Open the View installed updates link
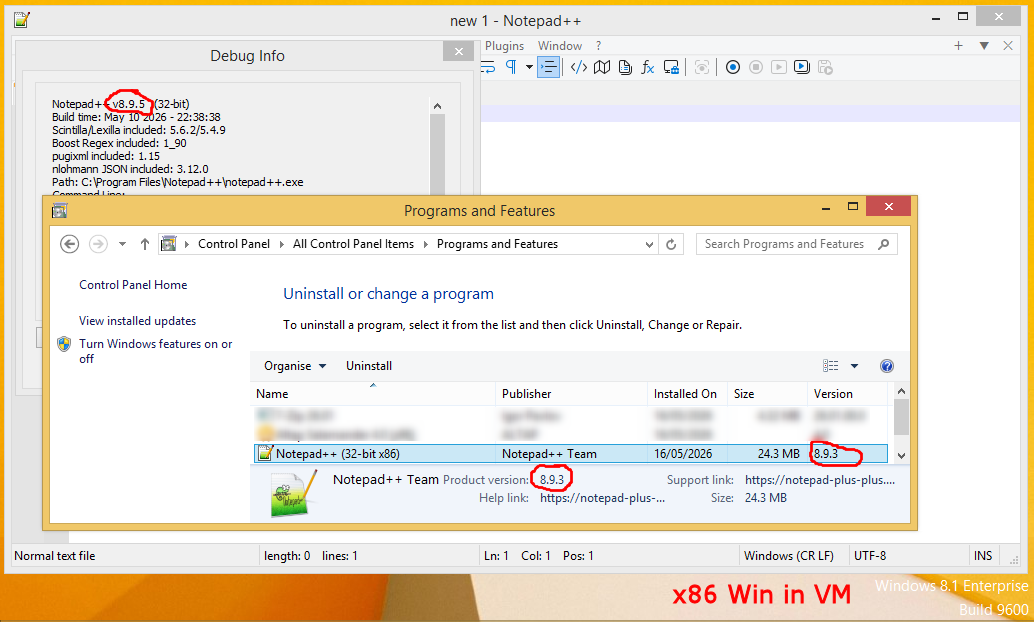The width and height of the screenshot is (1034, 622). click(137, 321)
